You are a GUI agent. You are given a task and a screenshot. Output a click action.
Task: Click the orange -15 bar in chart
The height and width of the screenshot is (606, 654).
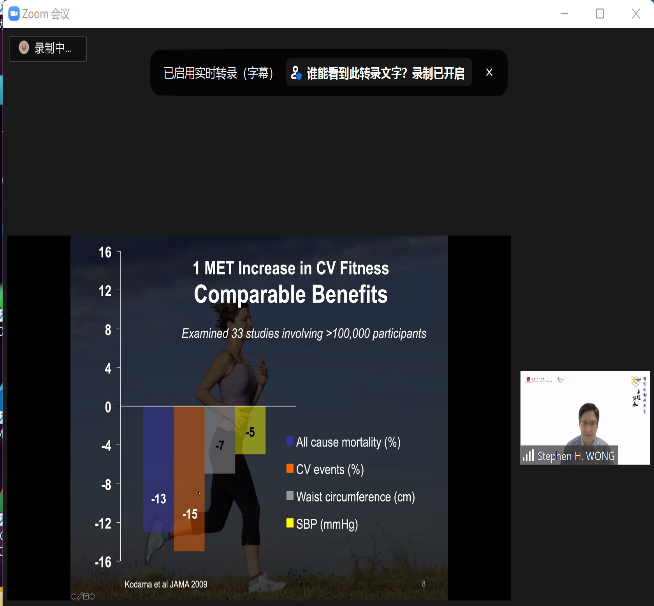coord(189,478)
